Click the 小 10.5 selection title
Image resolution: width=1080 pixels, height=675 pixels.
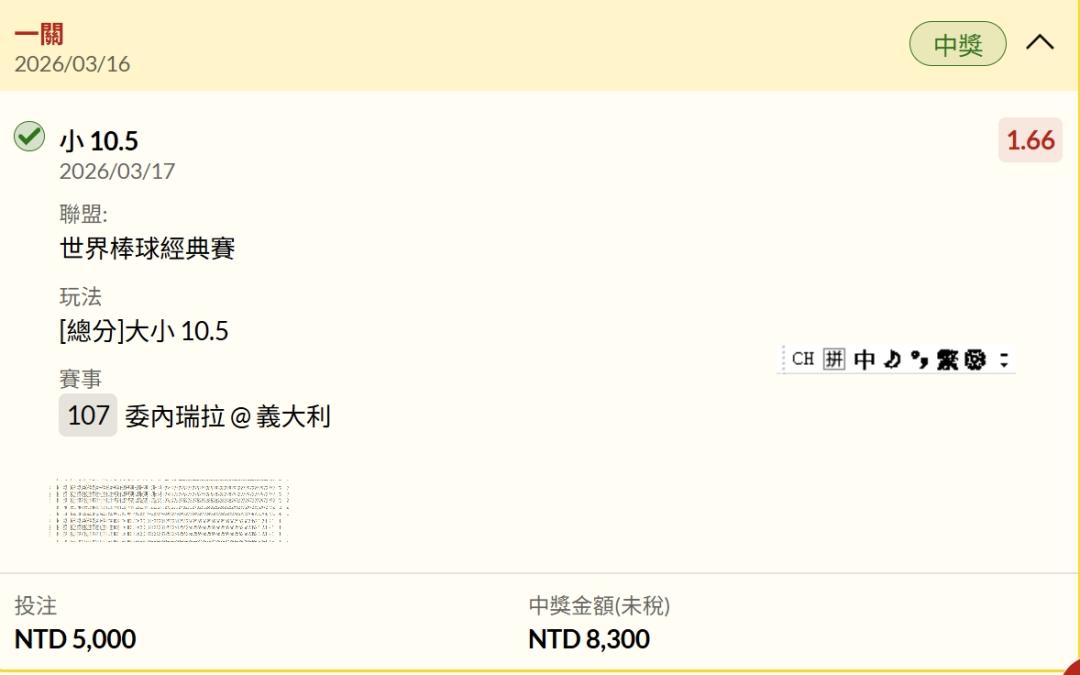(98, 141)
